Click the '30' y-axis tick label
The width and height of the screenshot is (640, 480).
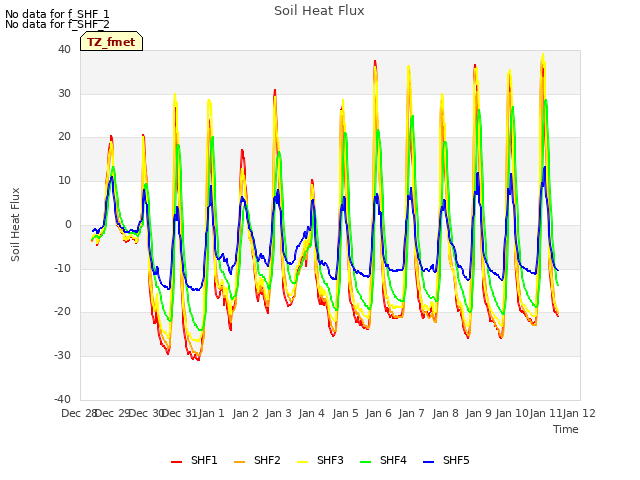point(64,93)
